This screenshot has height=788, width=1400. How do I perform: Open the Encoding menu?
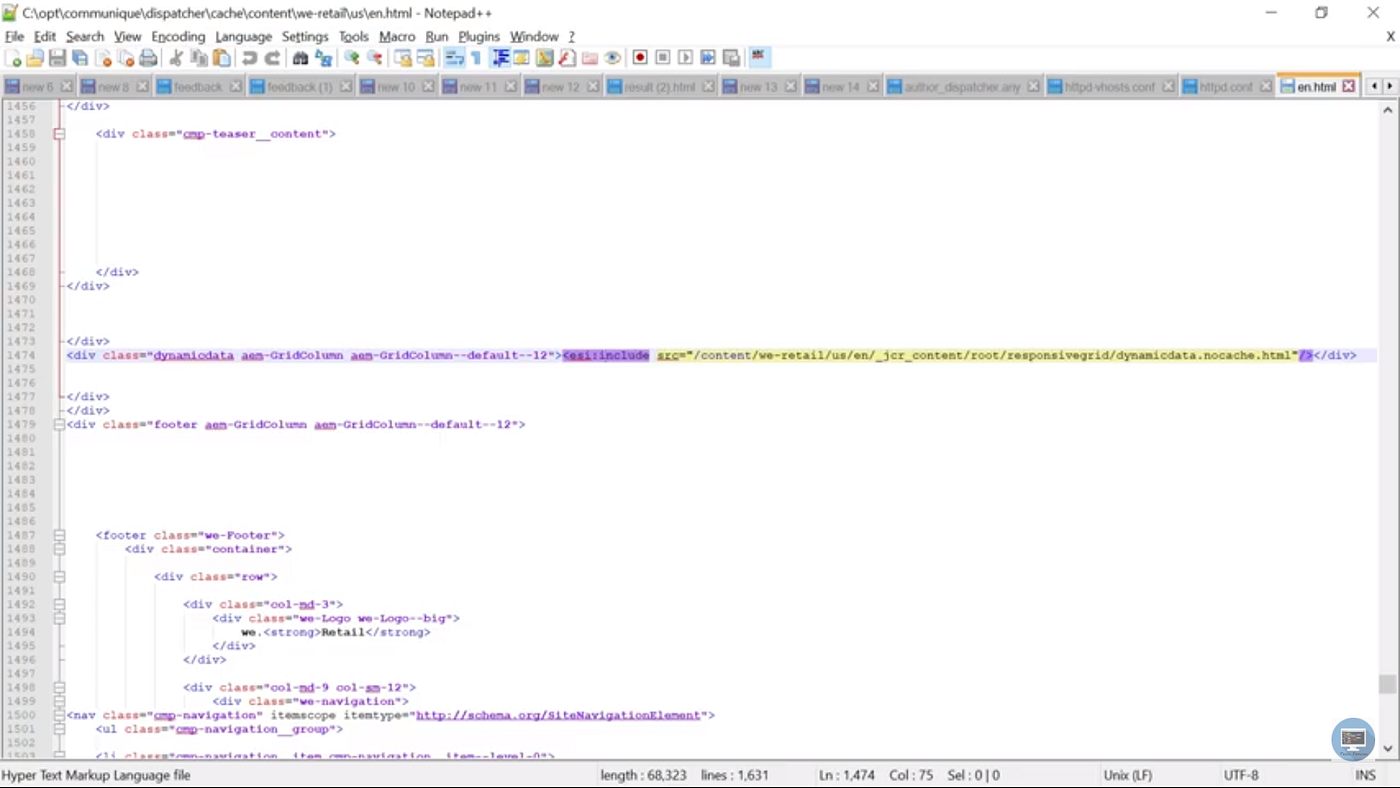(178, 36)
